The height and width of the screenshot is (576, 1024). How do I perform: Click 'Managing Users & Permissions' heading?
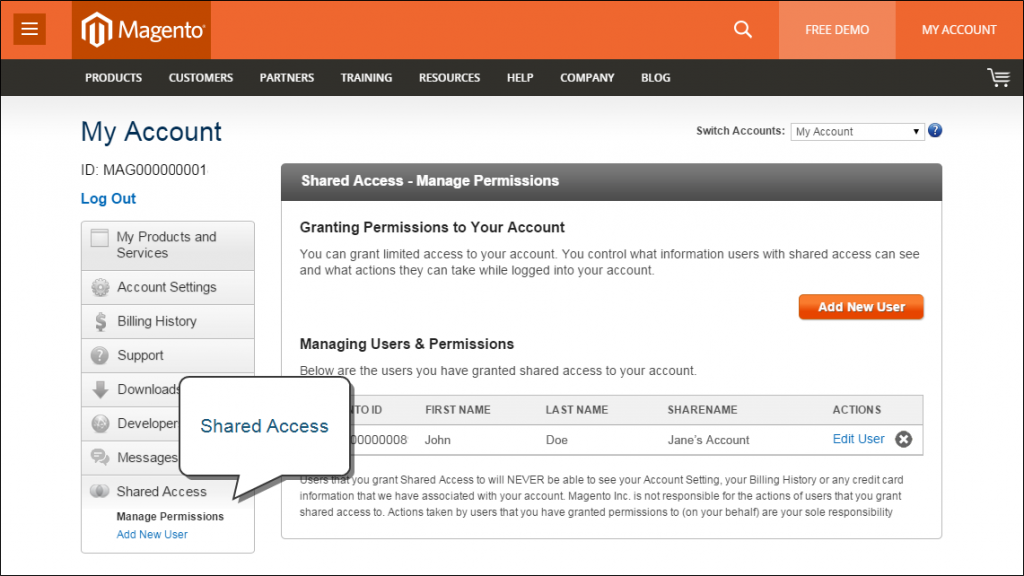[407, 344]
